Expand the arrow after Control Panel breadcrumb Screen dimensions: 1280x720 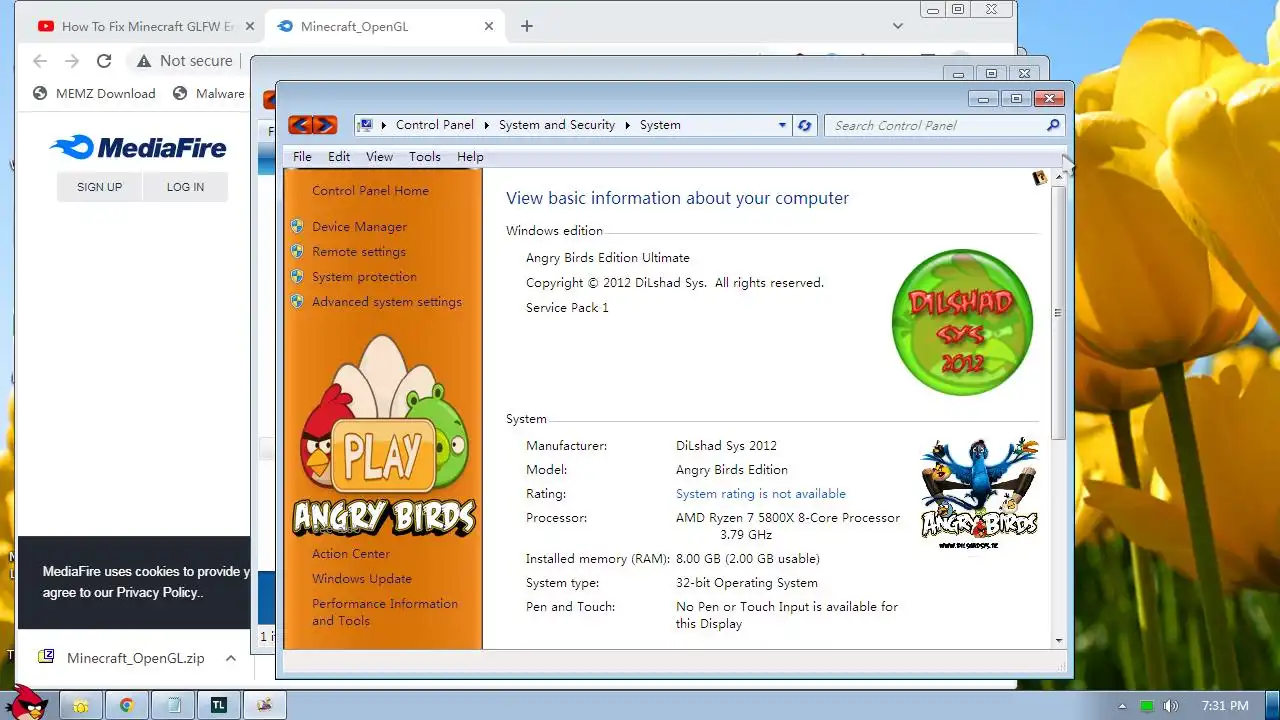[x=487, y=125]
